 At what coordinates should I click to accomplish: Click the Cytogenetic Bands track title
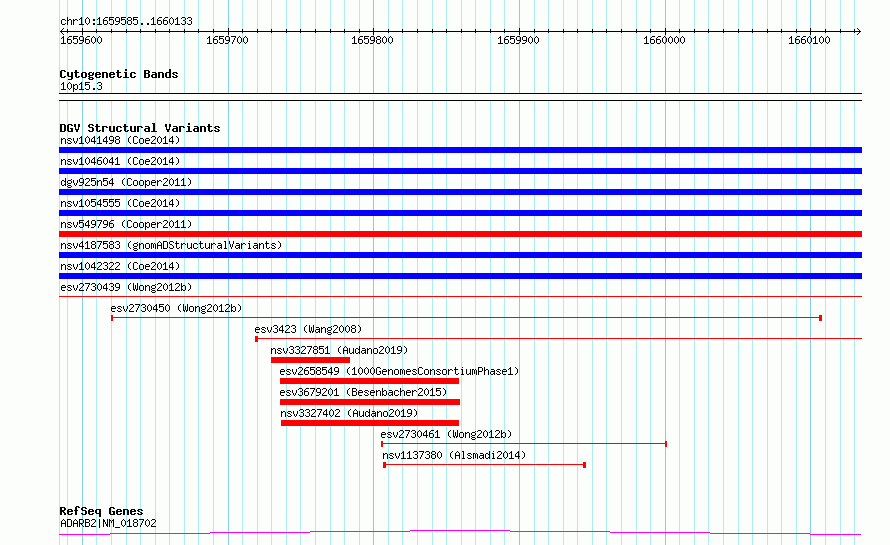click(x=119, y=74)
